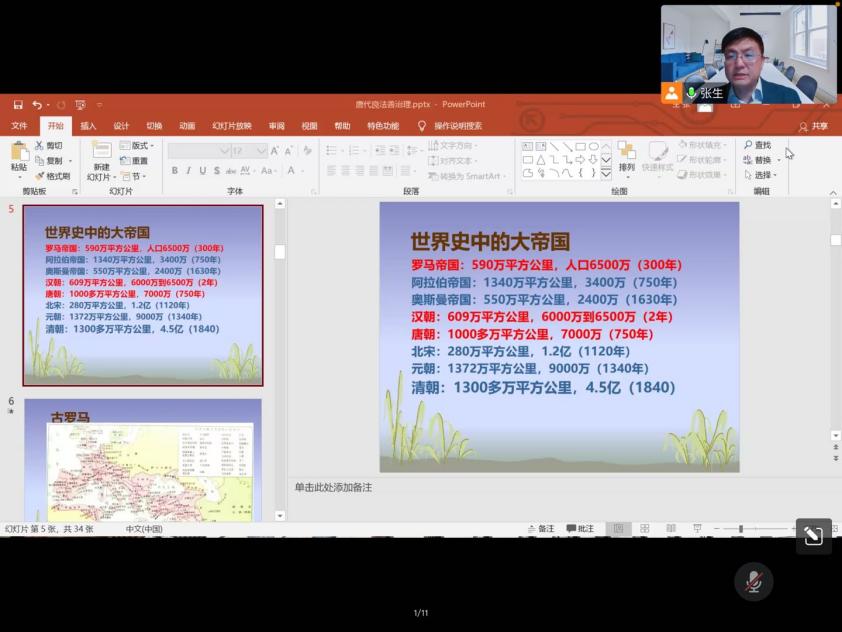Open the Section (节) dropdown
This screenshot has height=632, width=842.
133,176
